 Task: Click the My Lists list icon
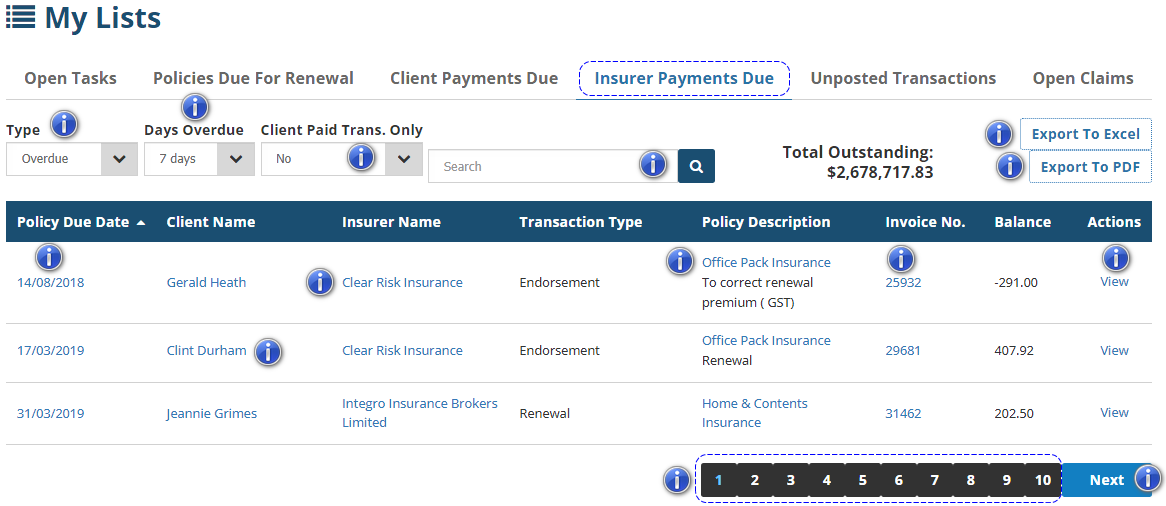(20, 16)
